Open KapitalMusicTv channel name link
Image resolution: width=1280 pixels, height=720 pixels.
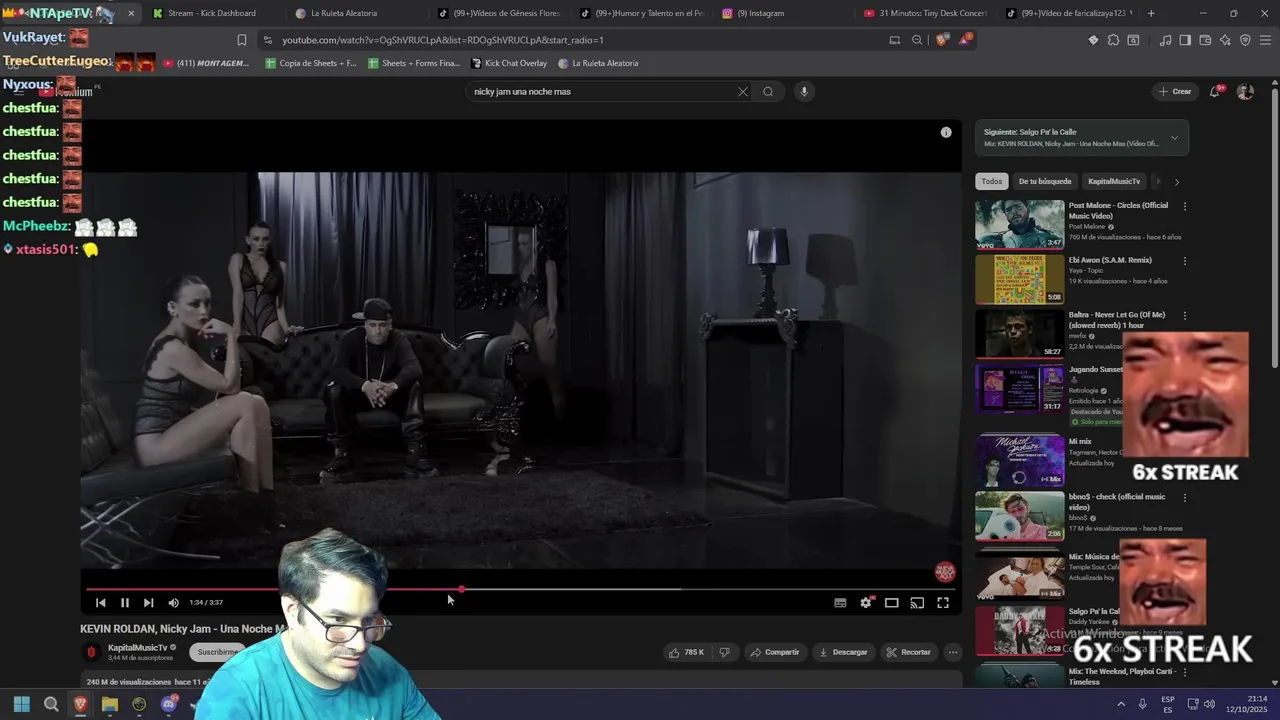(137, 647)
